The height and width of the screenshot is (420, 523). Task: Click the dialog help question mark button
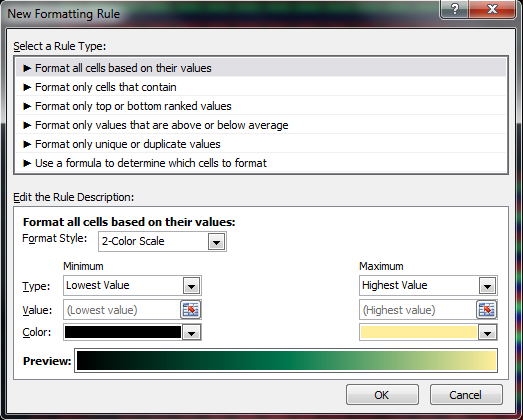(455, 9)
